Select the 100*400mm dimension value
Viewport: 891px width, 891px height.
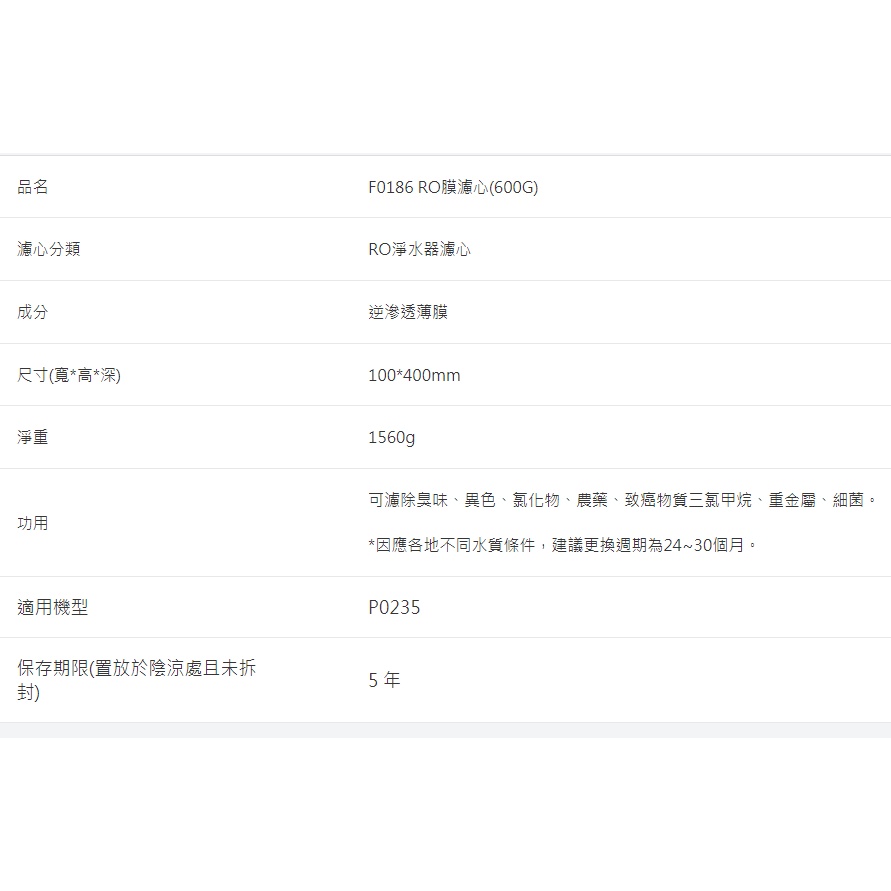pos(414,375)
